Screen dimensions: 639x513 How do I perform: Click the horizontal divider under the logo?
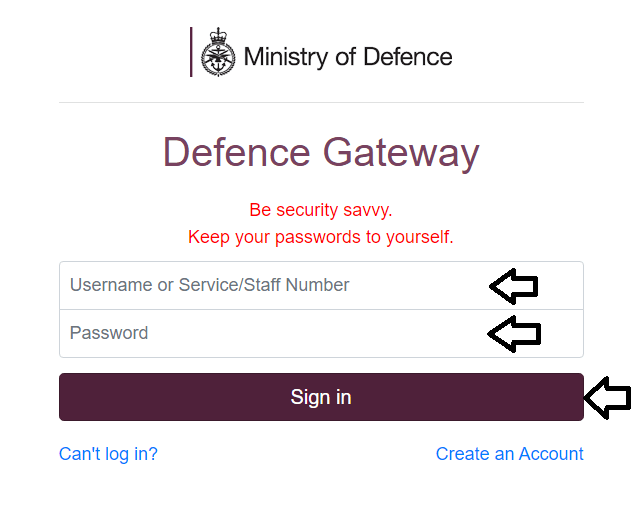[x=321, y=103]
